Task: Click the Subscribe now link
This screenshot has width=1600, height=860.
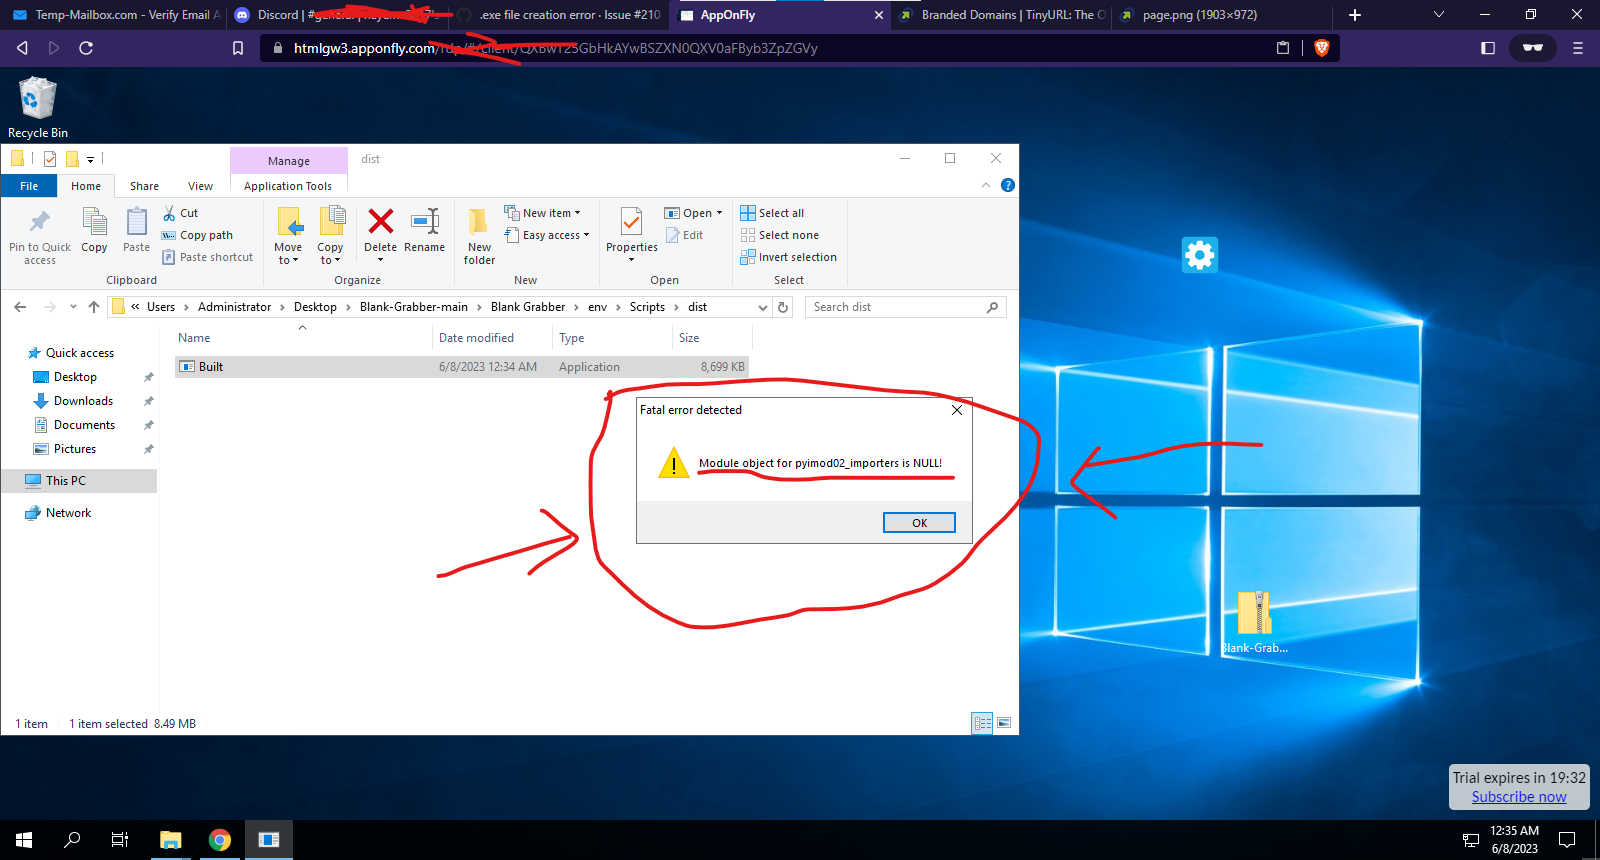Action: [1518, 797]
